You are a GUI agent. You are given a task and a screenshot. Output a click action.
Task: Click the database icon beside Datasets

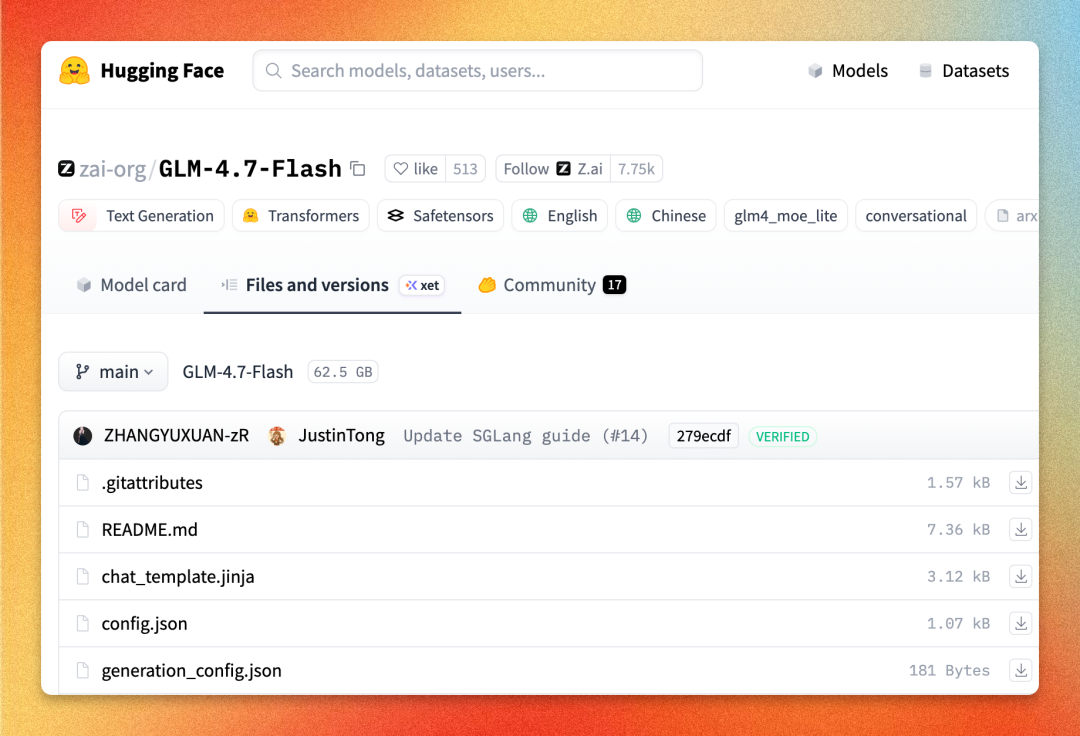pos(926,71)
